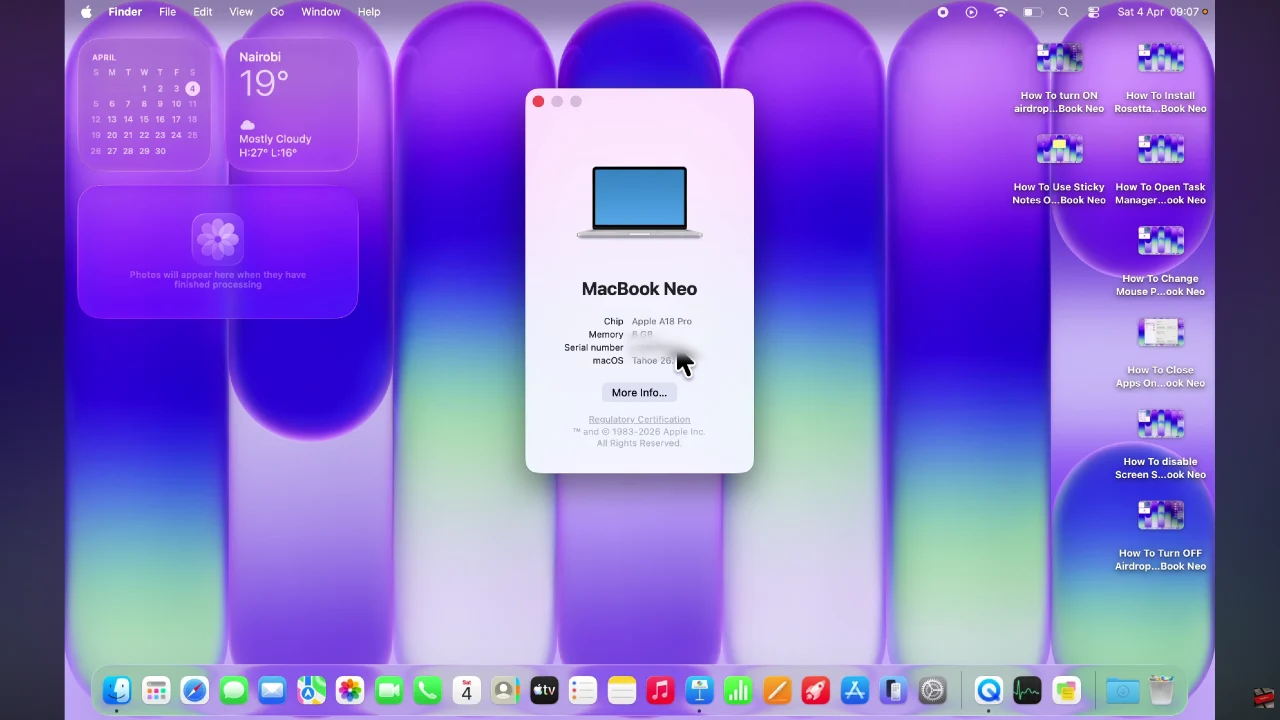Open the Apple TV app
1280x720 pixels.
click(x=544, y=690)
